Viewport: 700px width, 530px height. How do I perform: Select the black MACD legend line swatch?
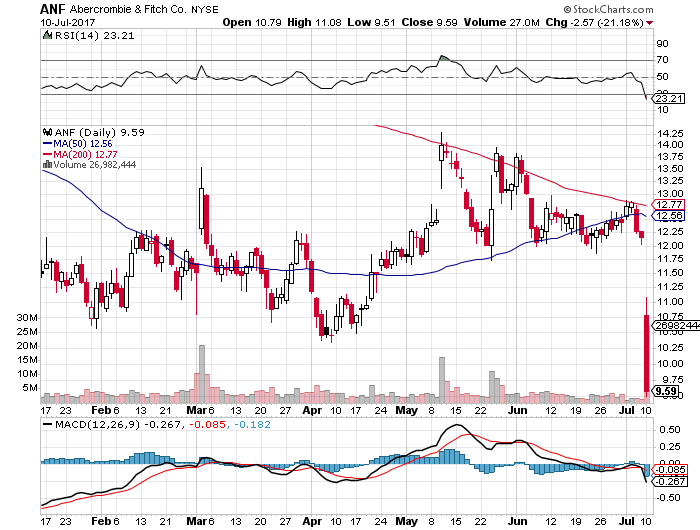pyautogui.click(x=47, y=424)
